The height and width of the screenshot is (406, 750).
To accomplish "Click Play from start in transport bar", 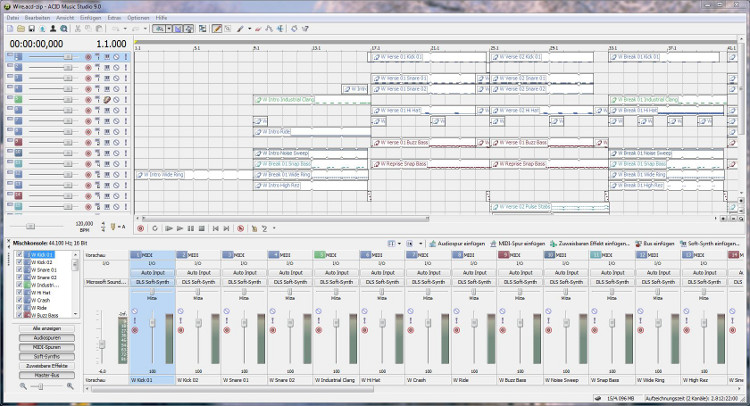I will click(169, 229).
